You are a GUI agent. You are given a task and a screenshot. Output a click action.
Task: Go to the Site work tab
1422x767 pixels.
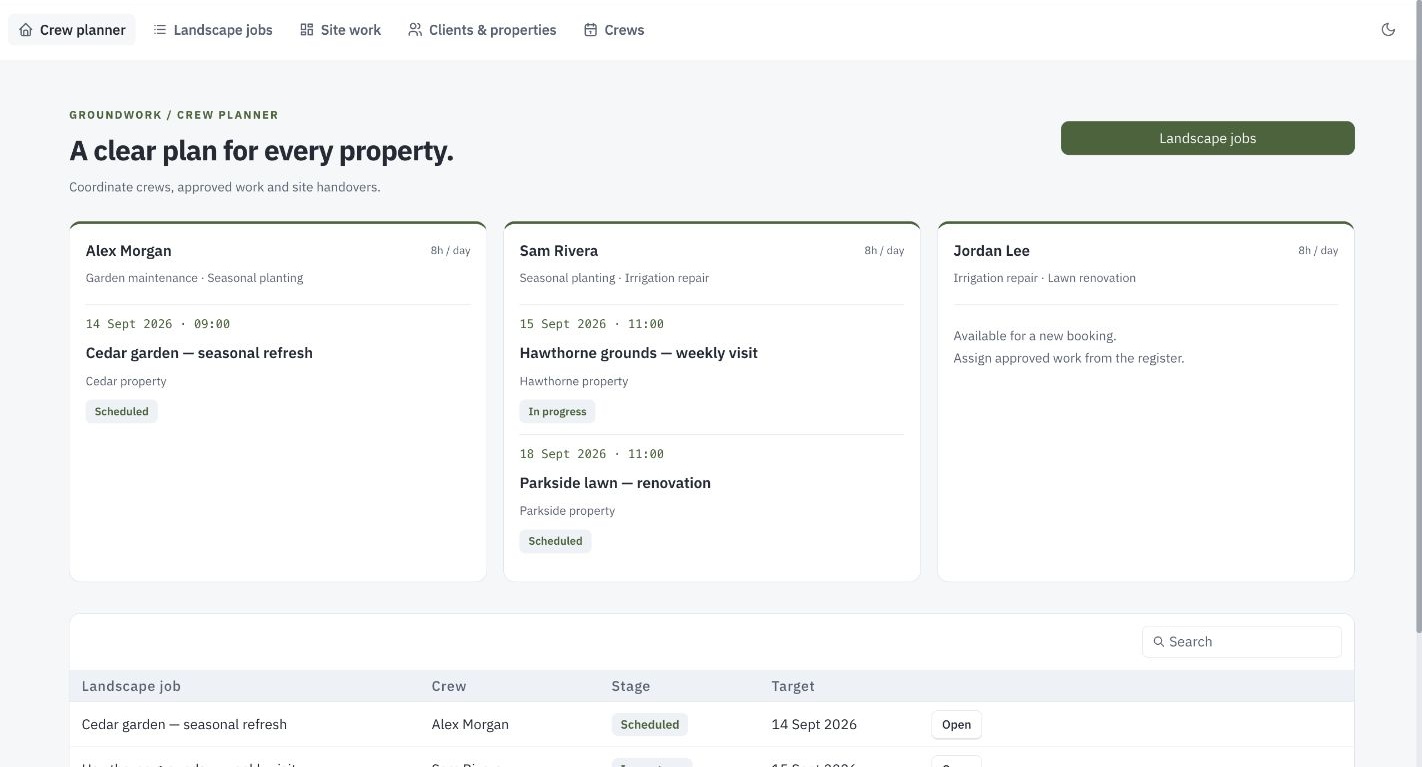341,30
